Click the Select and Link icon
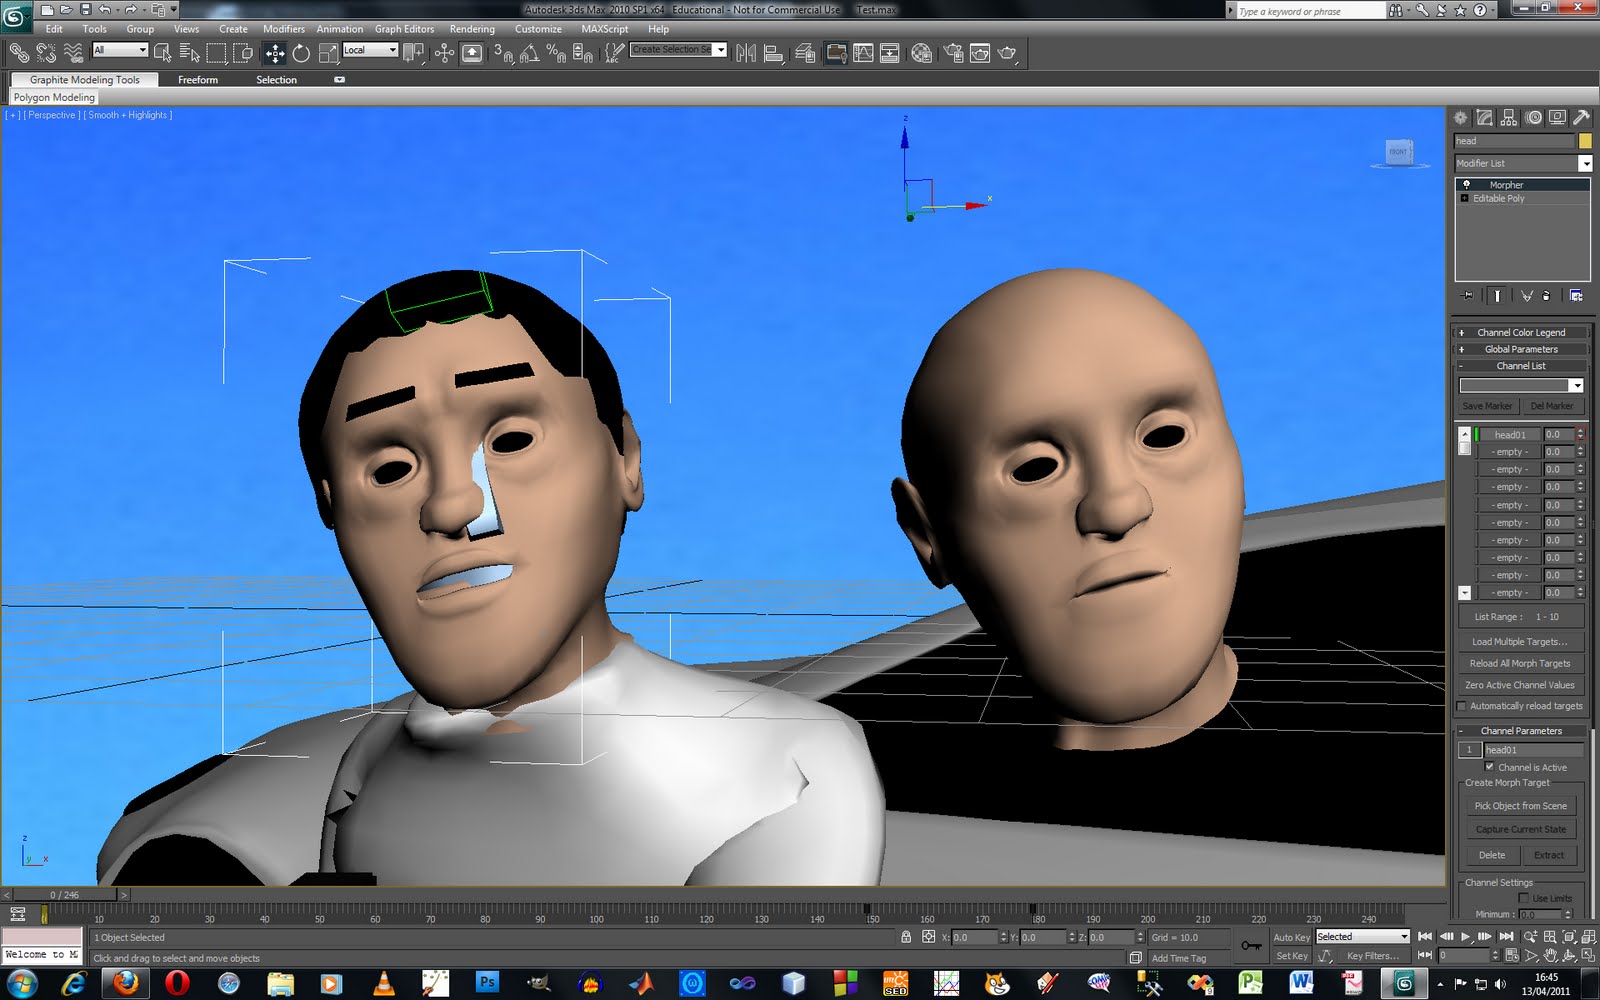 click(x=18, y=52)
